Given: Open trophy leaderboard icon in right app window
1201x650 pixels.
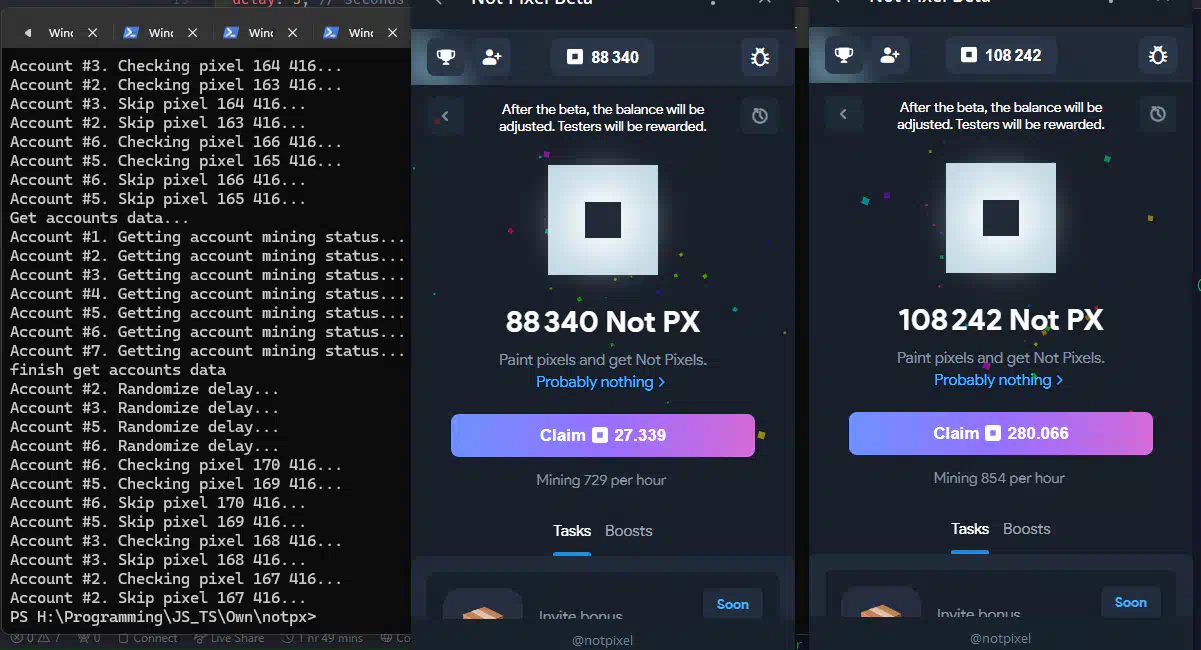Looking at the screenshot, I should (844, 55).
